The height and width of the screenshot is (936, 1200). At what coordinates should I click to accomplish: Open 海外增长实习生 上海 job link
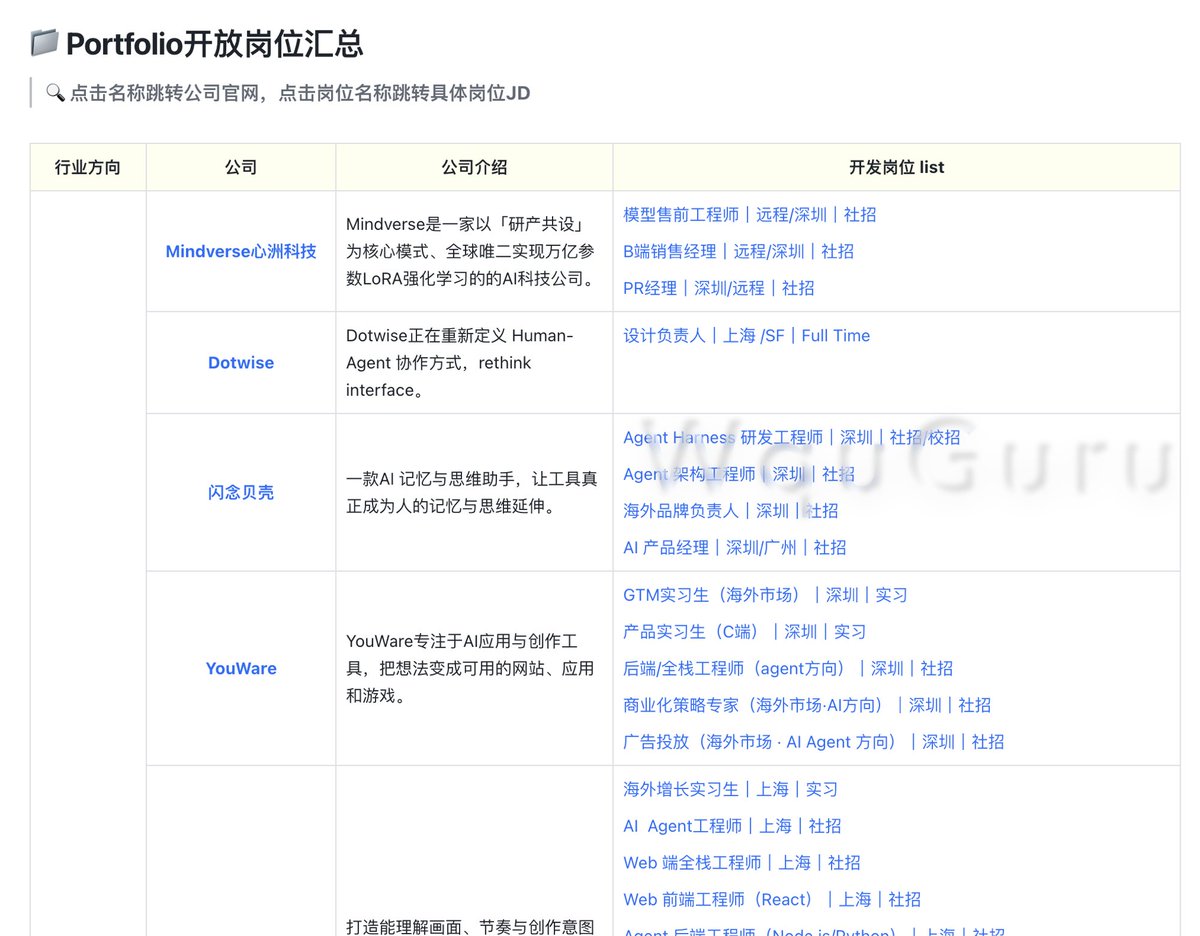[x=730, y=789]
